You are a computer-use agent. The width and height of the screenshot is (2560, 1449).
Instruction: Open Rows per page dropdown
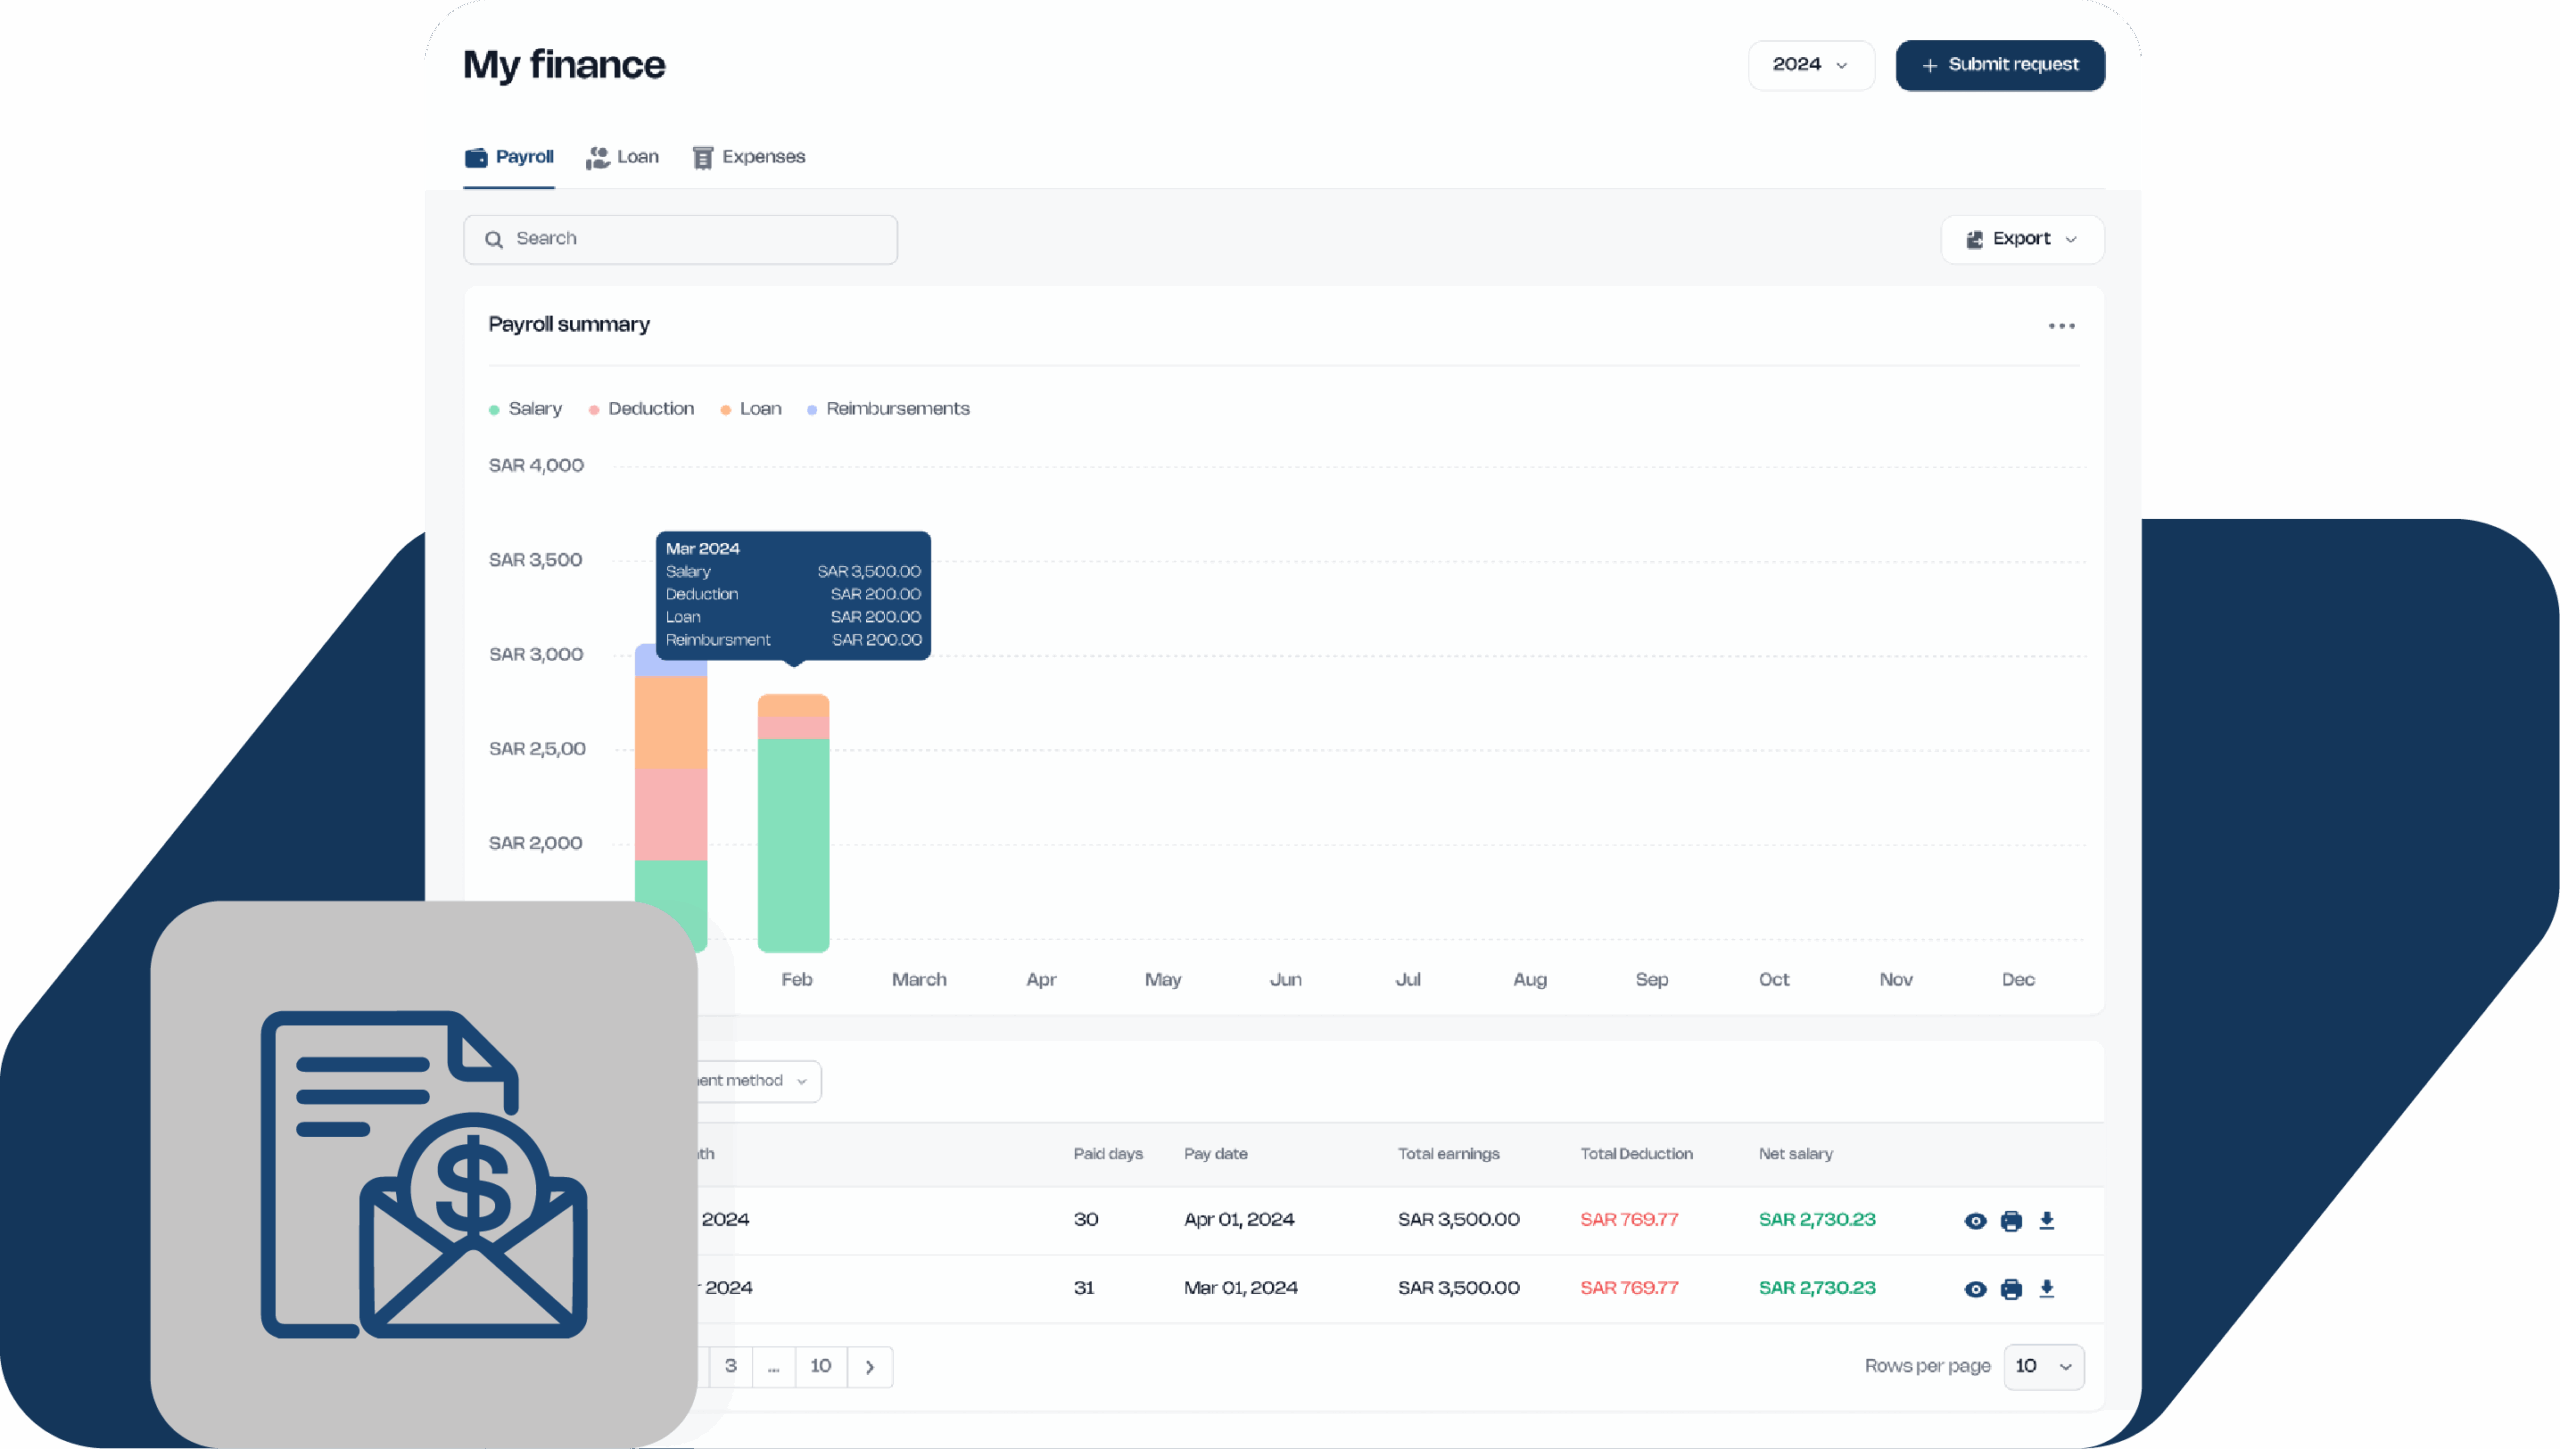click(2043, 1367)
